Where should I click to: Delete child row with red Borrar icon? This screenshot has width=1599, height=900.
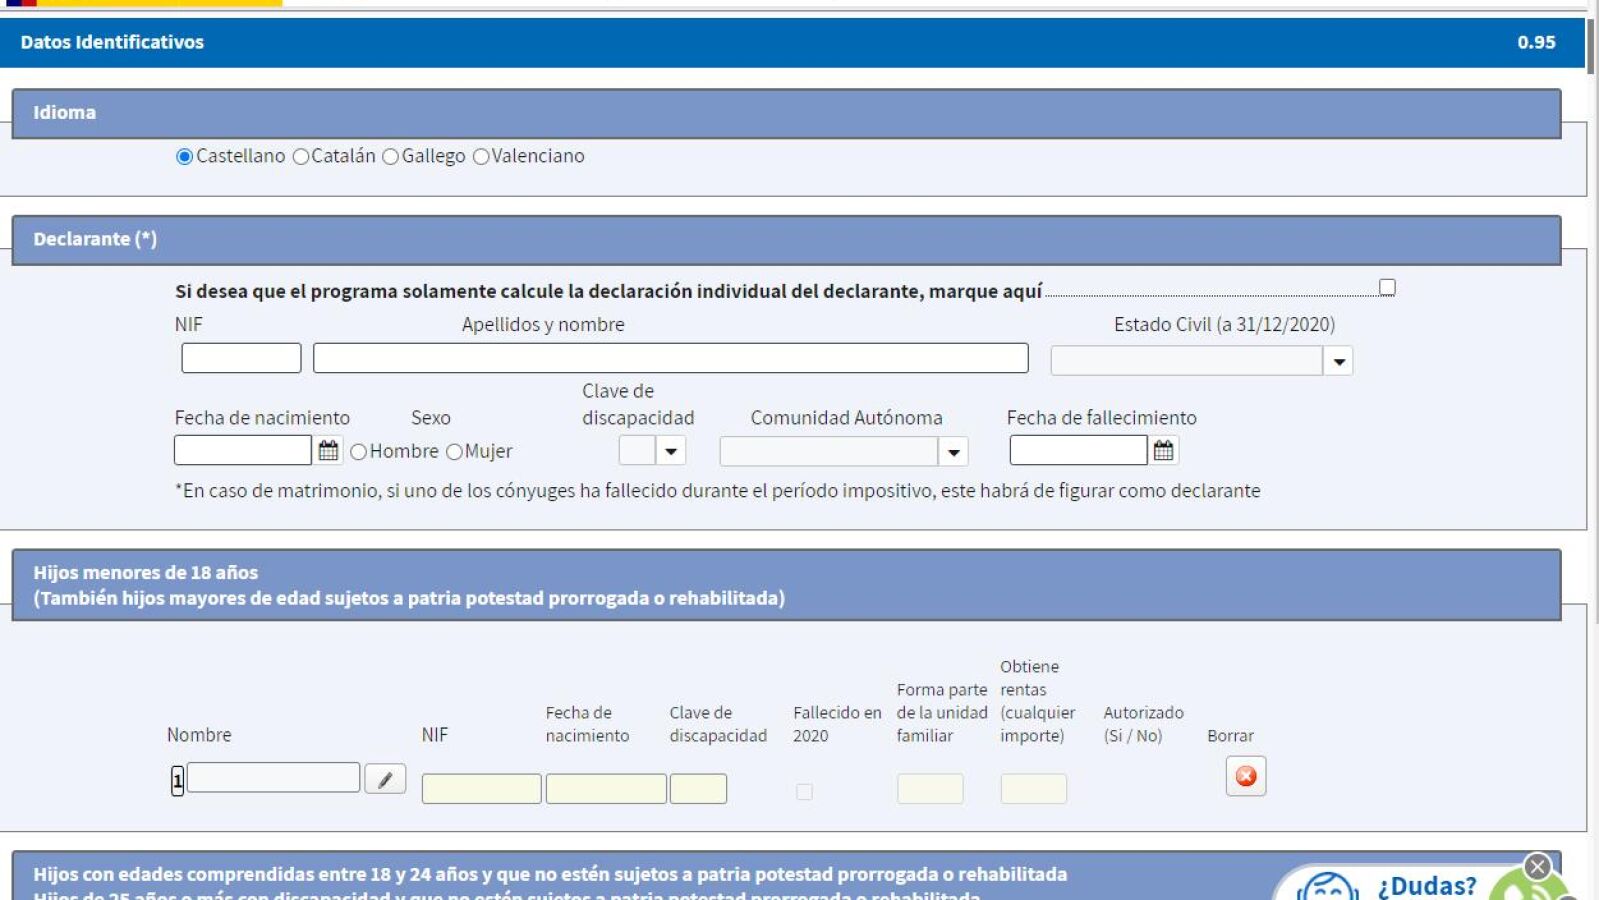pyautogui.click(x=1245, y=776)
